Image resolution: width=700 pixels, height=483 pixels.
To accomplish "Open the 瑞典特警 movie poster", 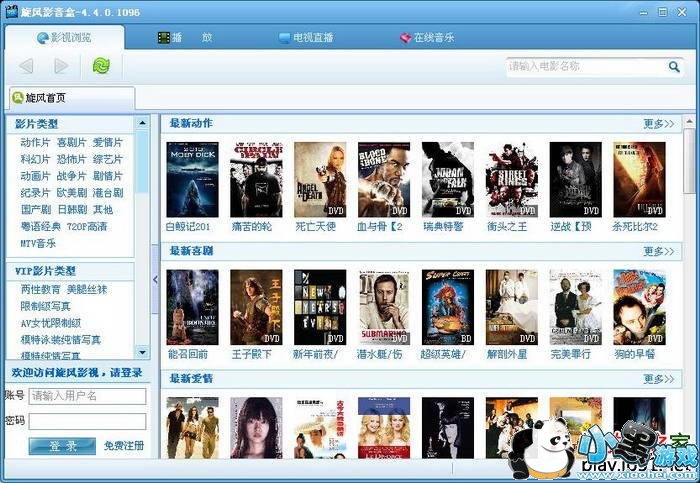I will [x=448, y=179].
